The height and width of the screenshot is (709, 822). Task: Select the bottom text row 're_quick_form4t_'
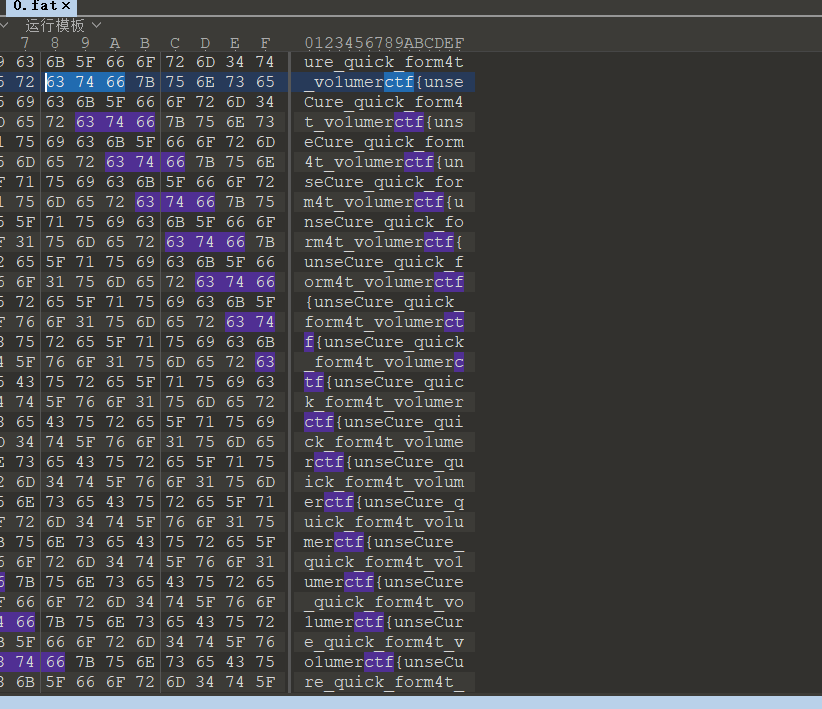384,682
